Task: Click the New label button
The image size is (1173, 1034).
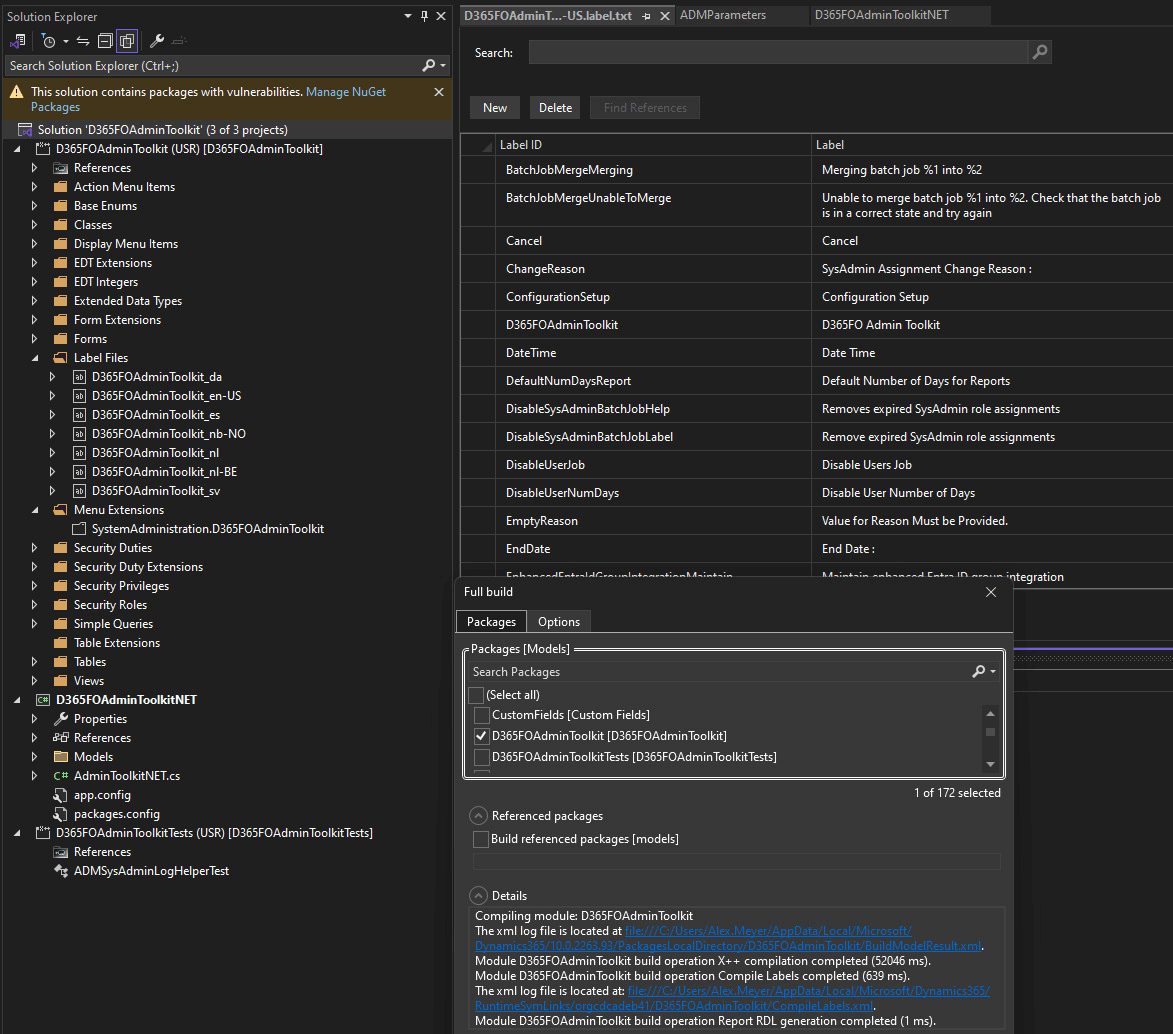Action: 494,108
